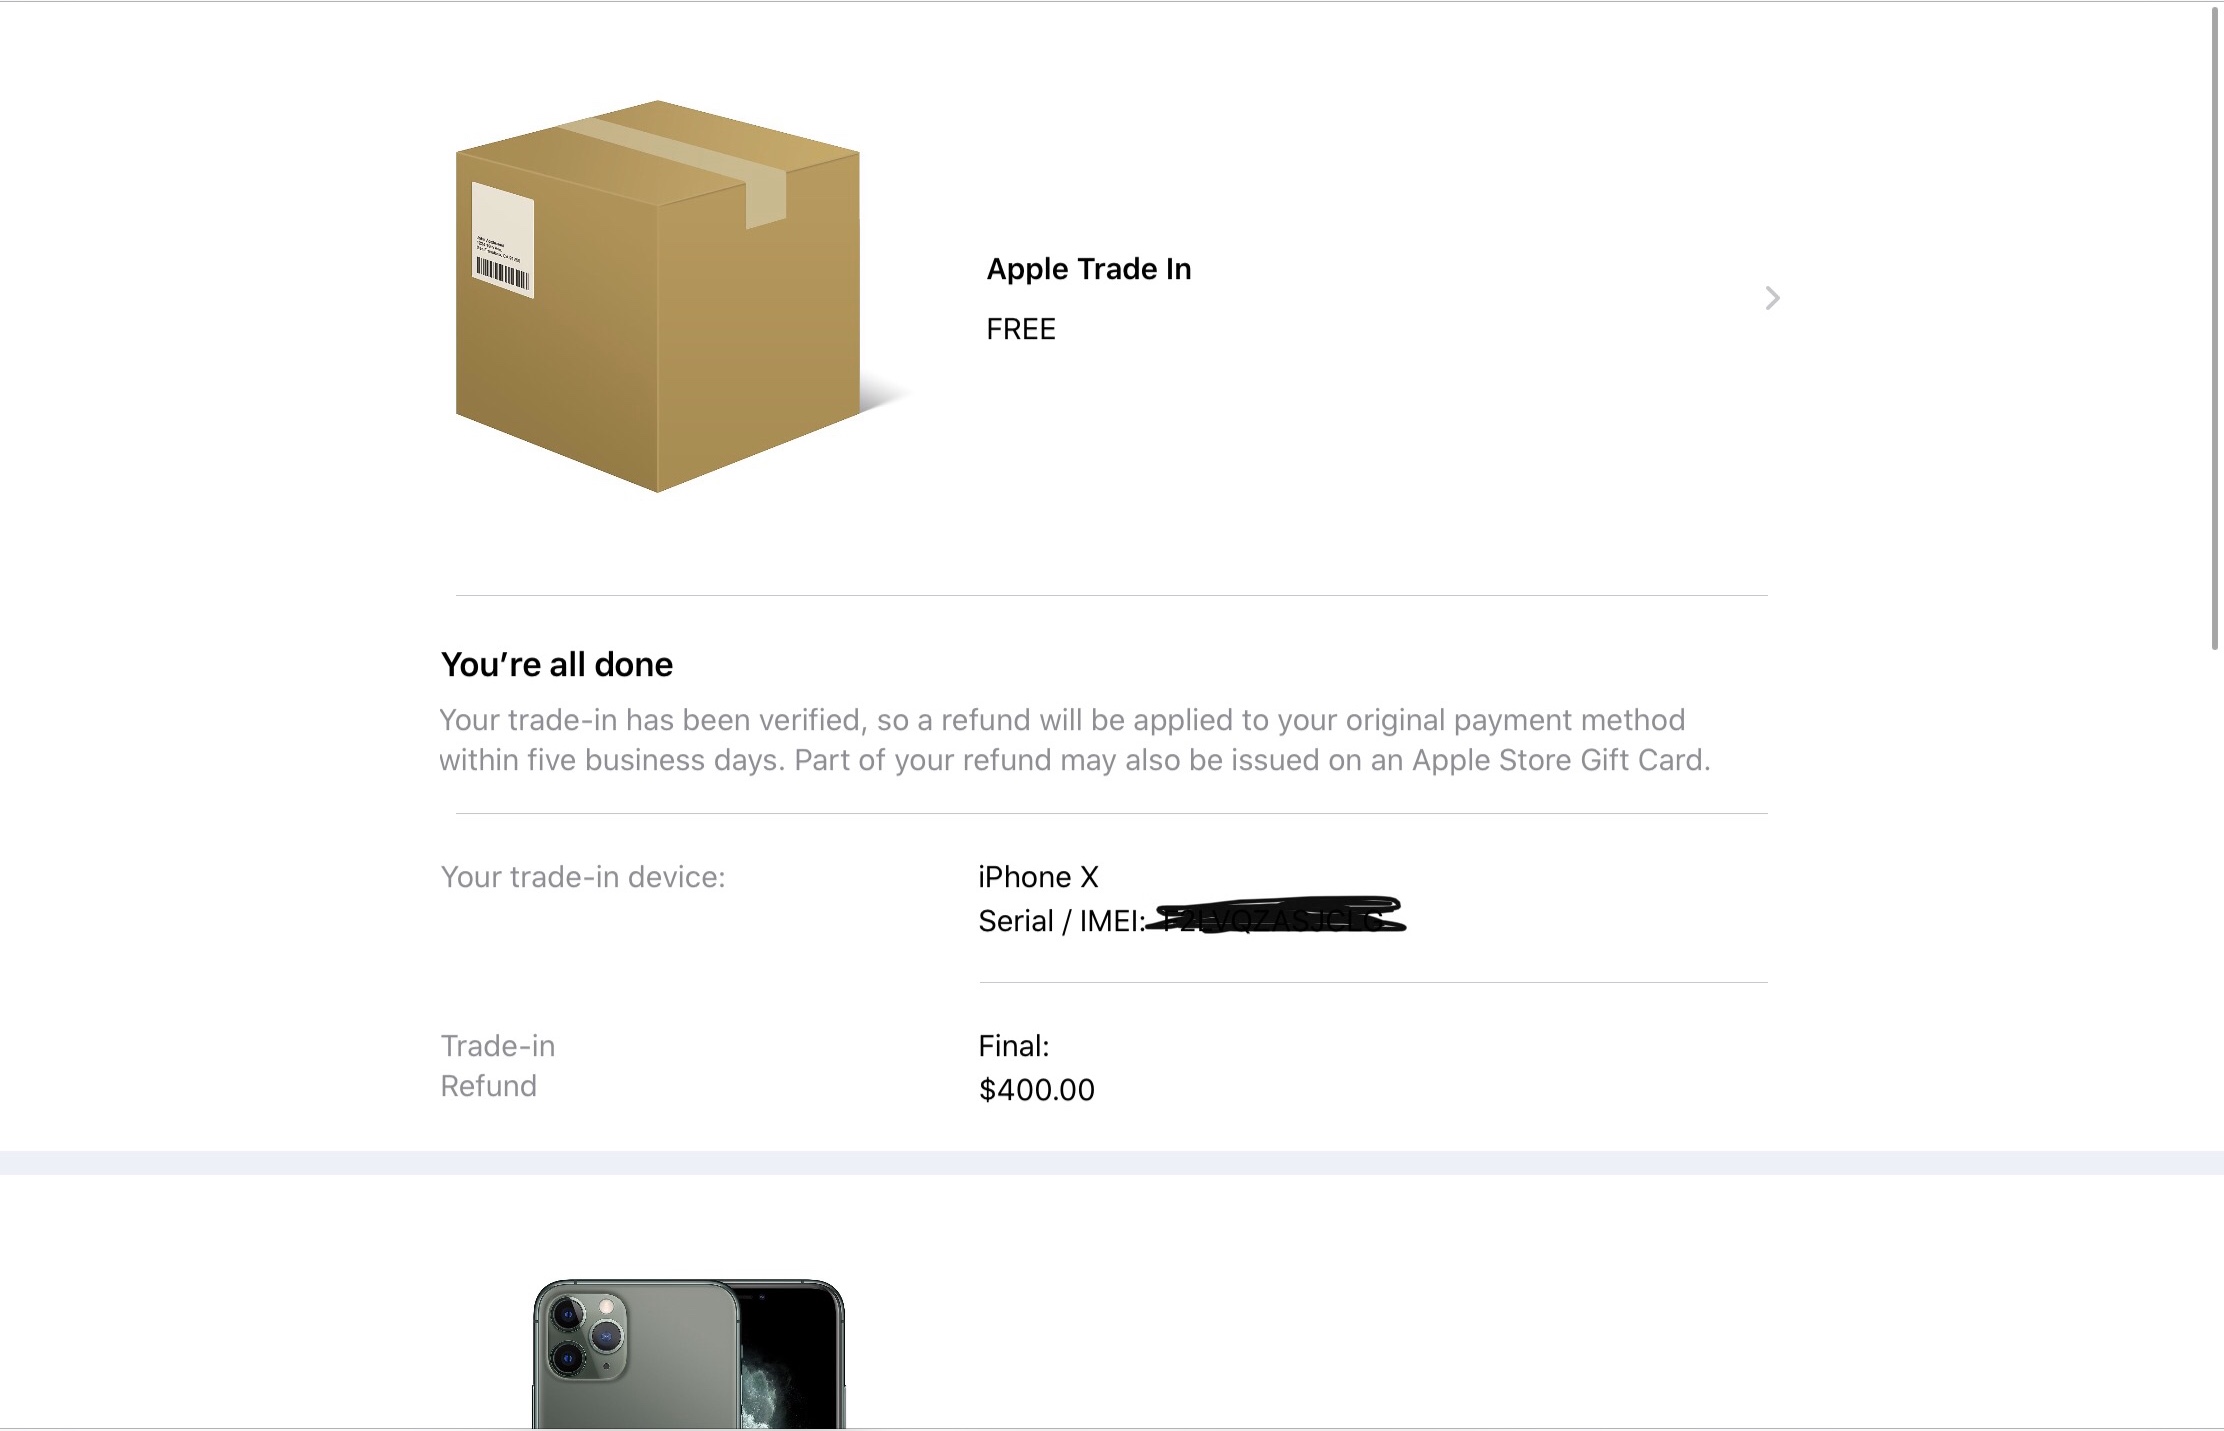
Task: Open the green iPhone product thumbnail
Action: pos(688,1354)
